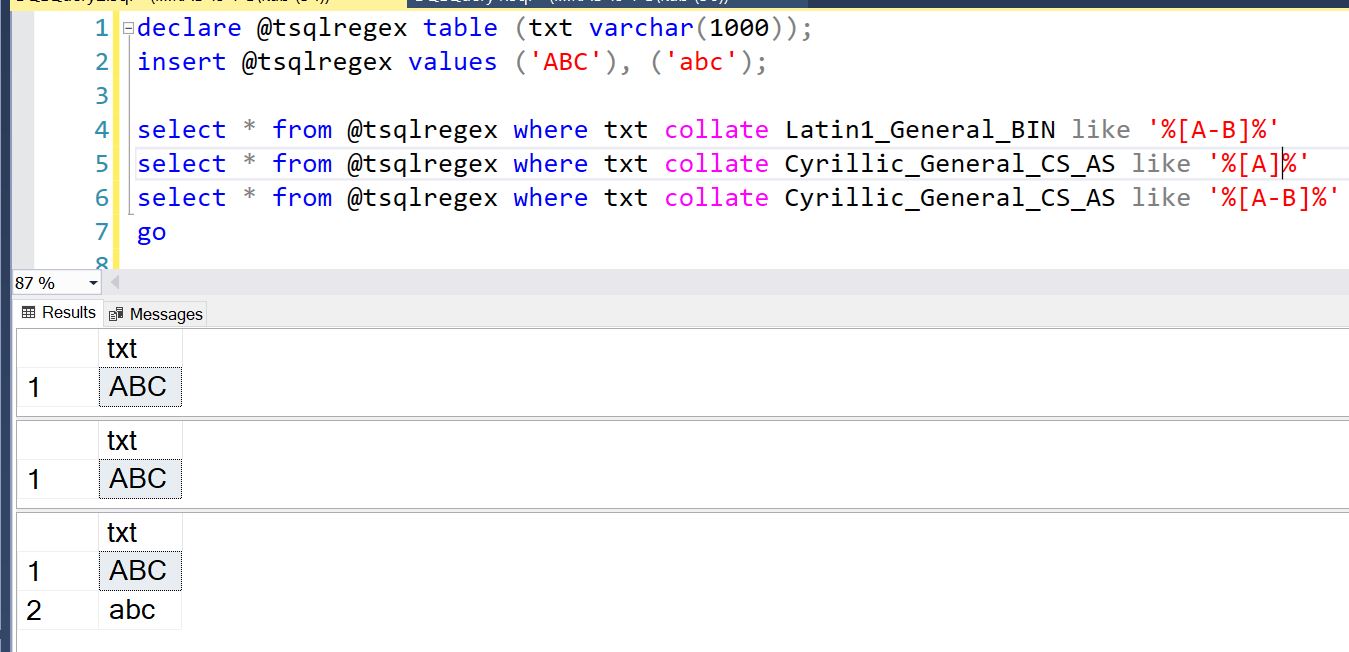Click the Latin1_General_BIN collation text

click(919, 130)
